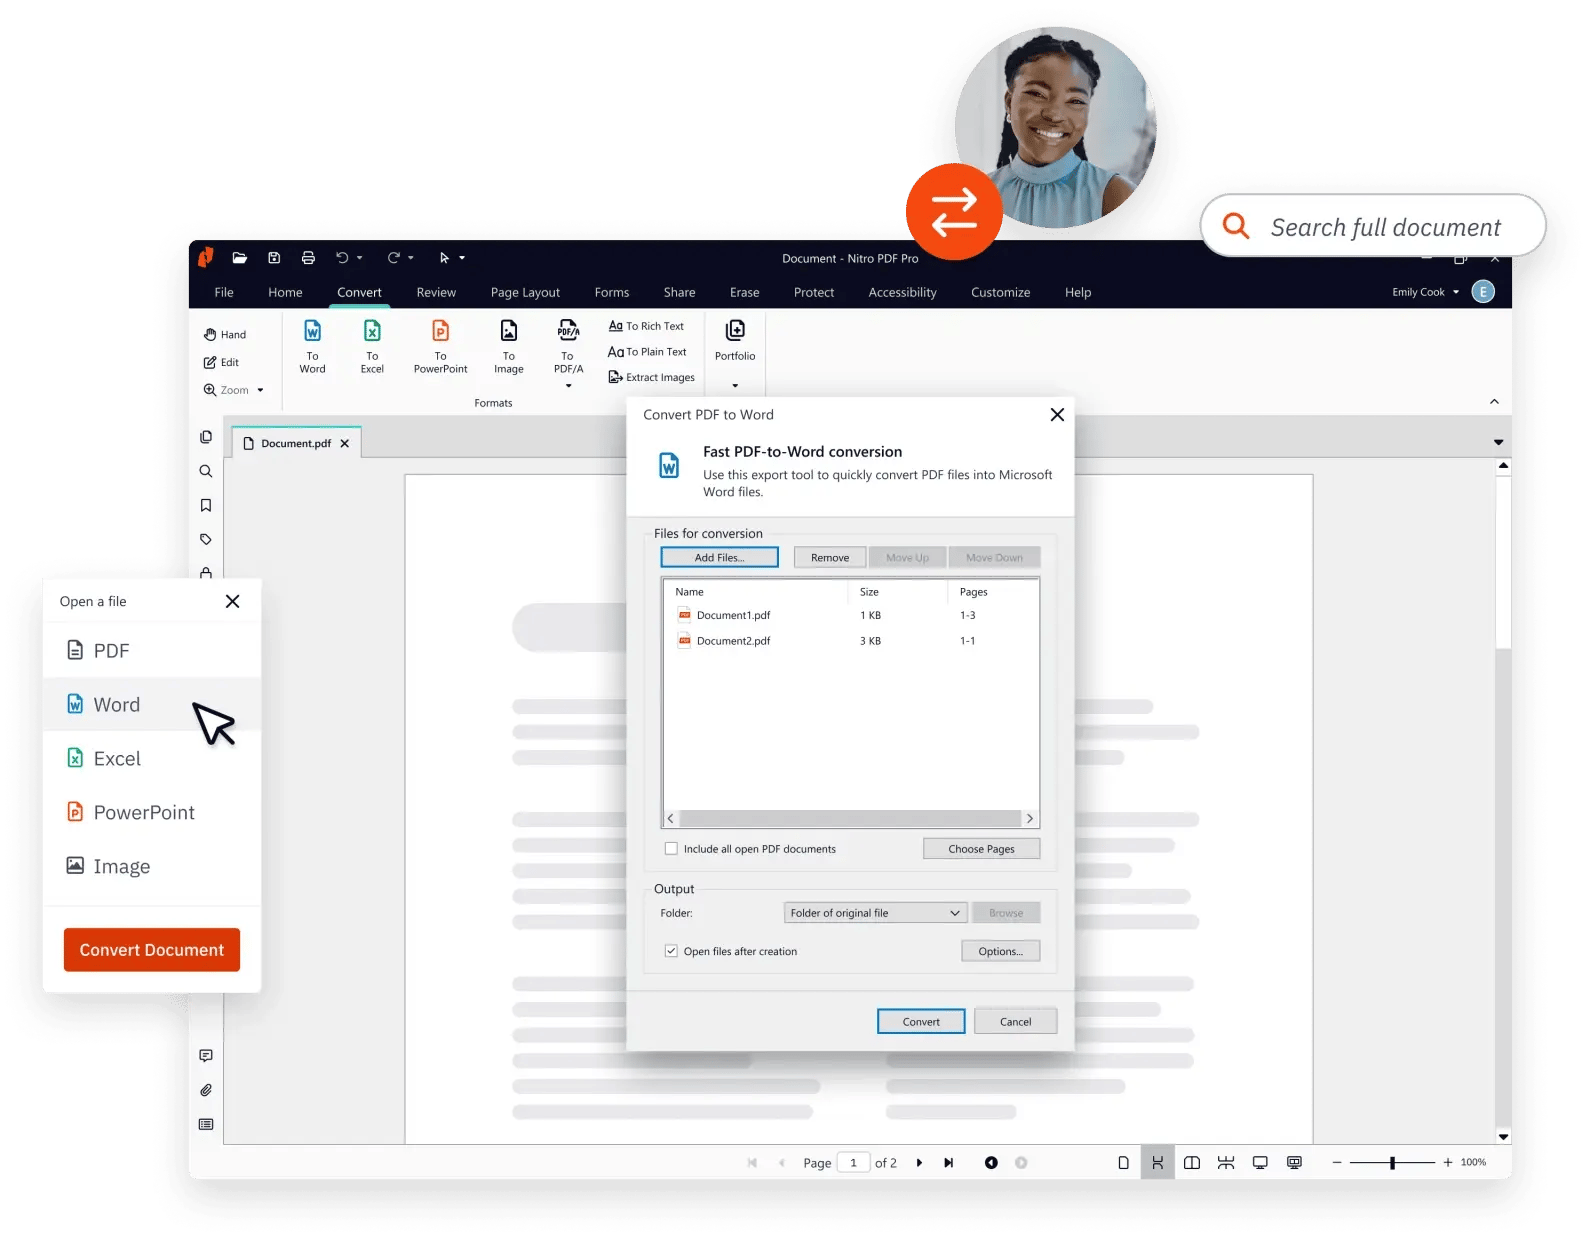Switch to the Protect tab
The width and height of the screenshot is (1590, 1240).
point(814,292)
